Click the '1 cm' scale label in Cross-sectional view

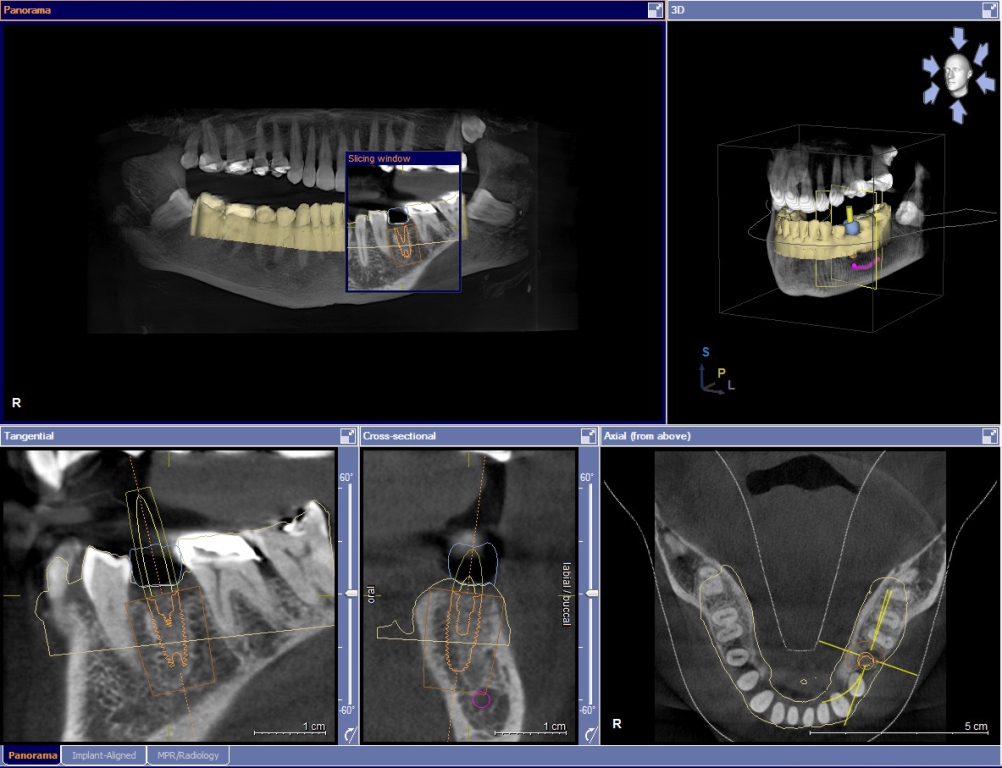(555, 726)
